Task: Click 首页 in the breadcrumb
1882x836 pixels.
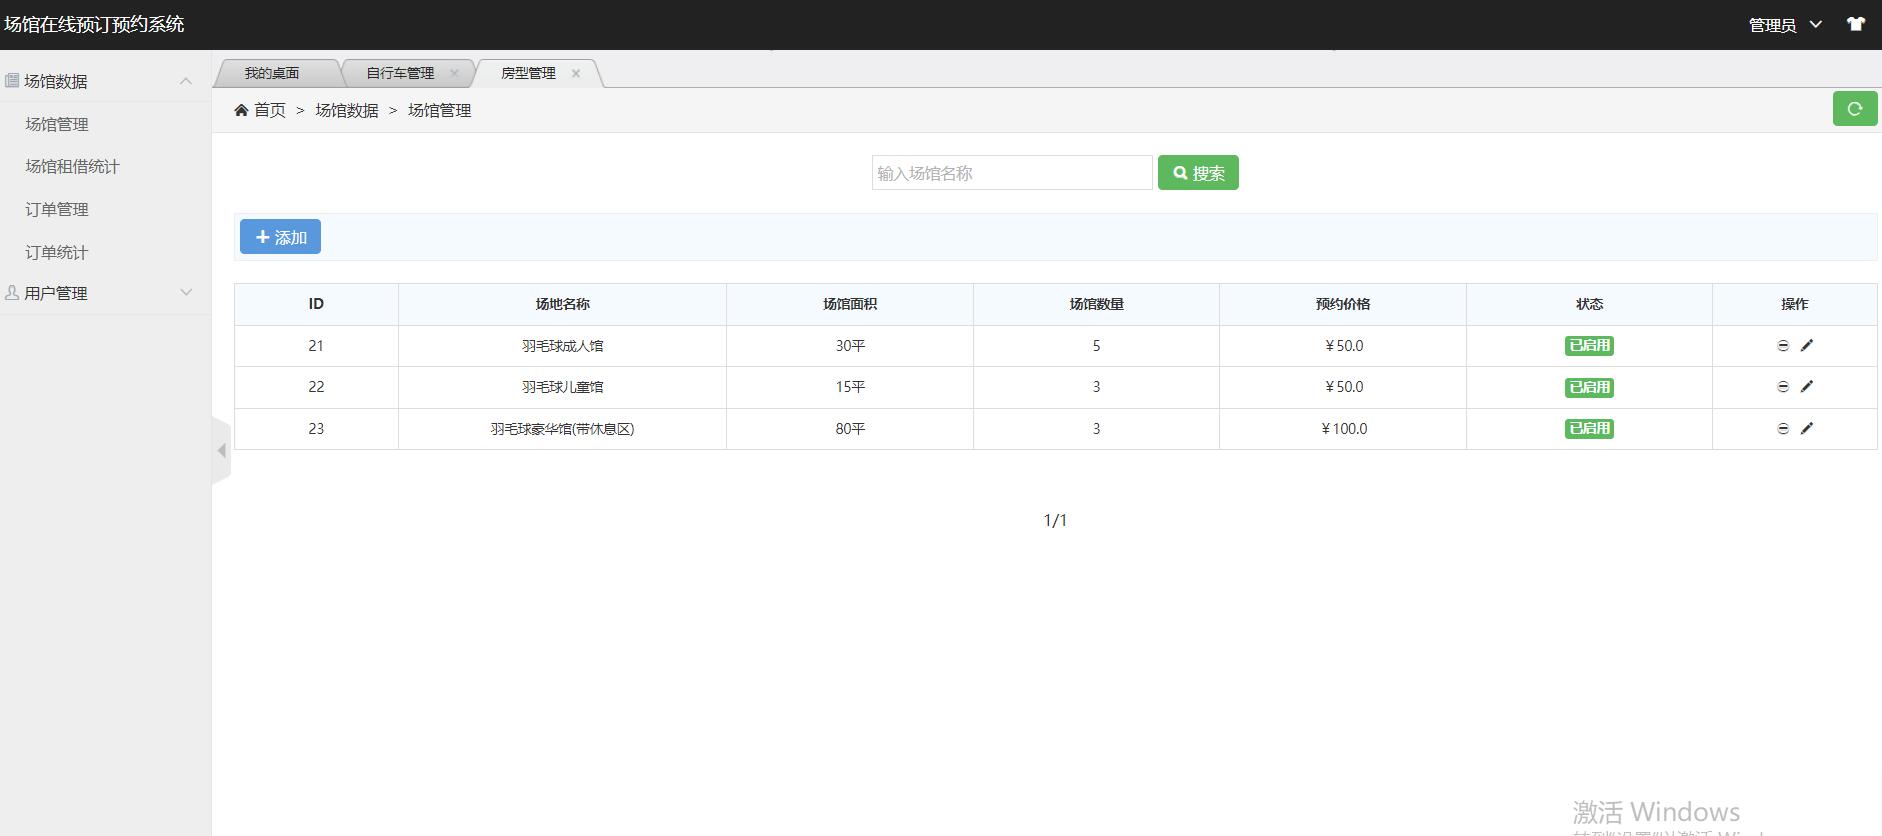Action: pos(270,110)
